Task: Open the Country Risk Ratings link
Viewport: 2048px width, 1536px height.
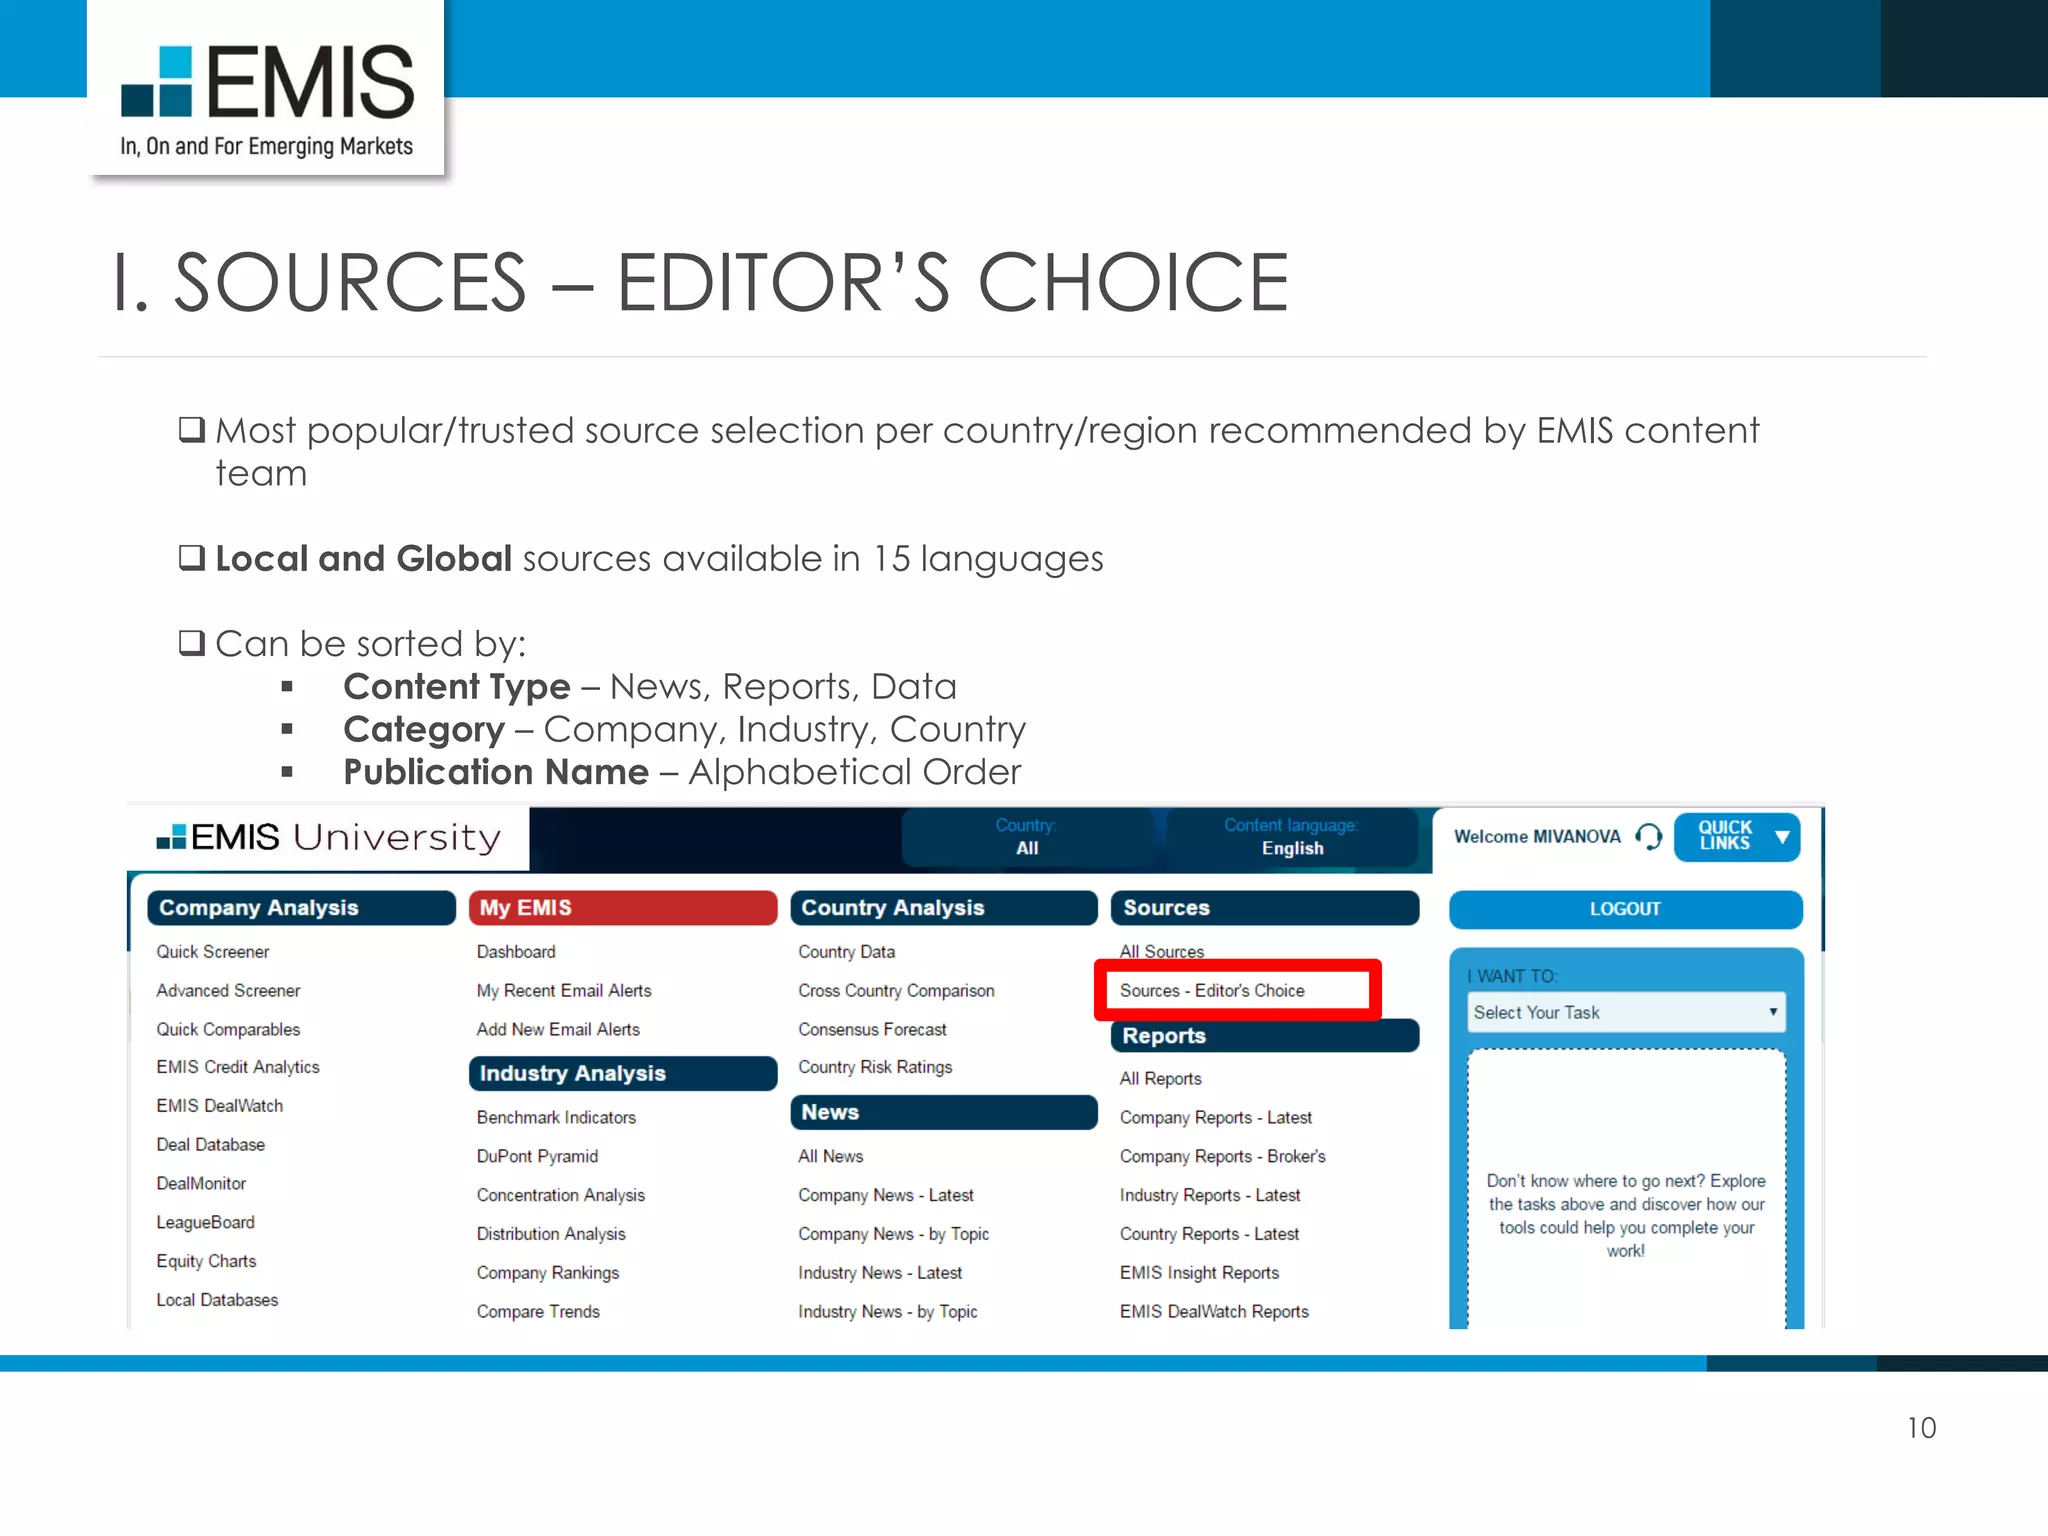Action: point(875,1067)
